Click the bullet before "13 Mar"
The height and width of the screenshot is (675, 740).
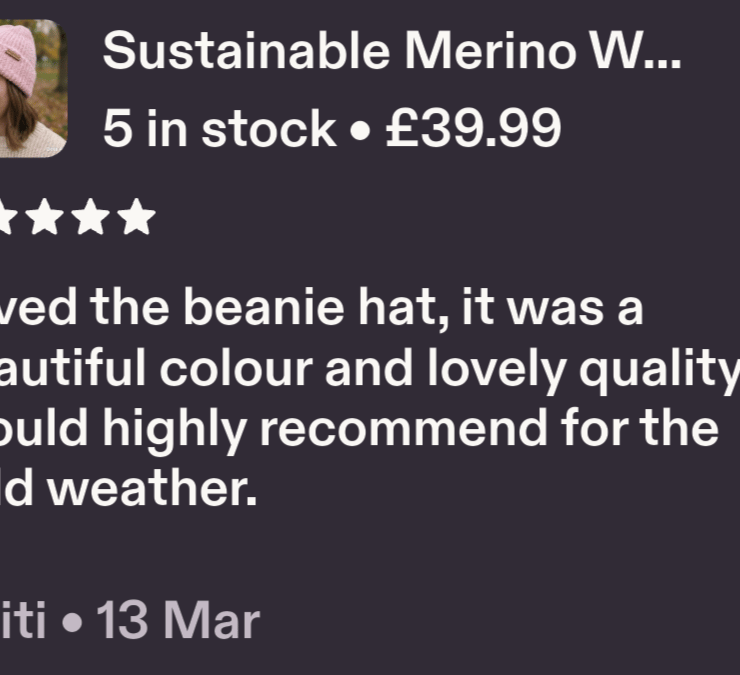(72, 622)
